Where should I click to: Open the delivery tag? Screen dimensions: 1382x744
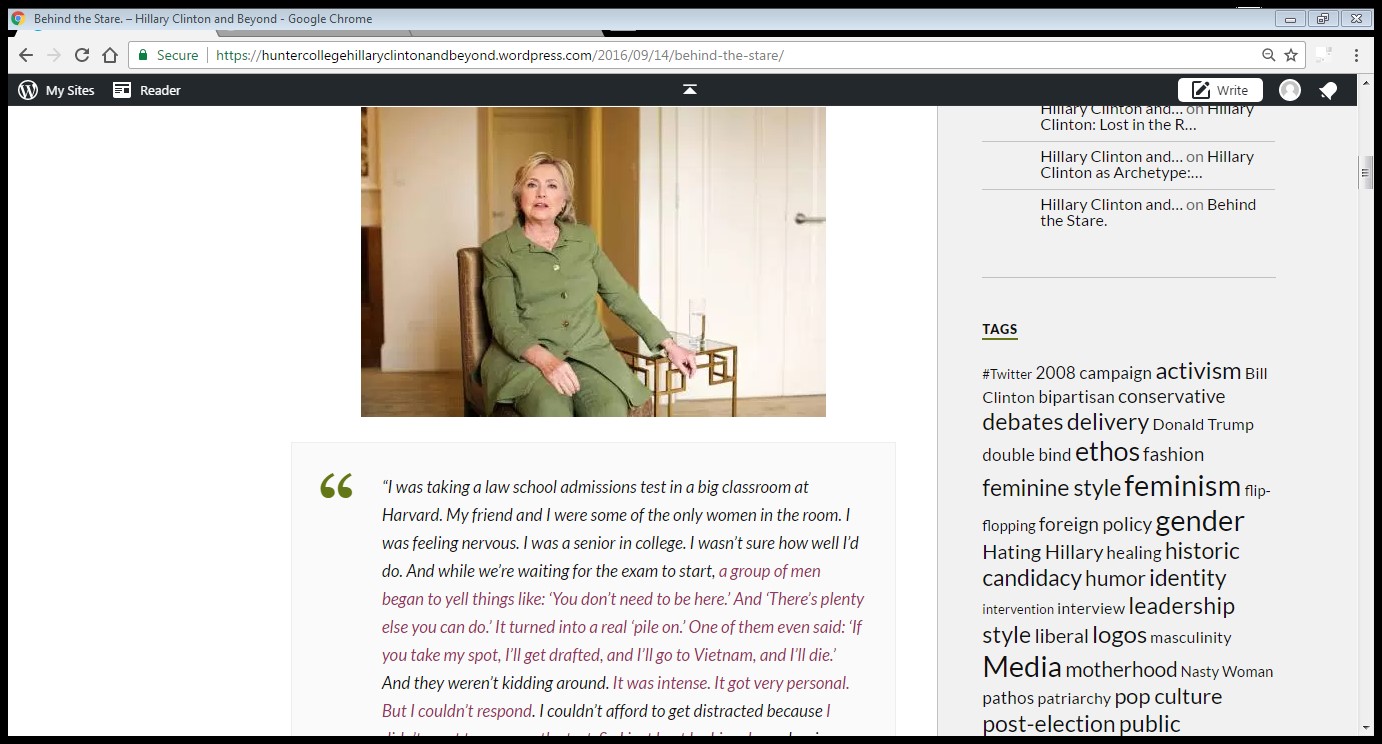click(x=1107, y=422)
